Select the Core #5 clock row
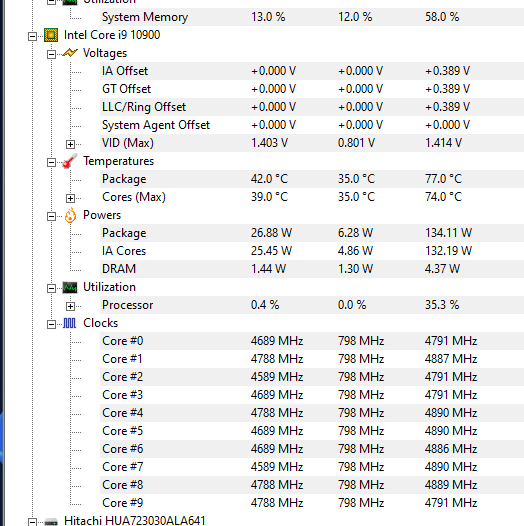The width and height of the screenshot is (524, 526). [x=312, y=431]
